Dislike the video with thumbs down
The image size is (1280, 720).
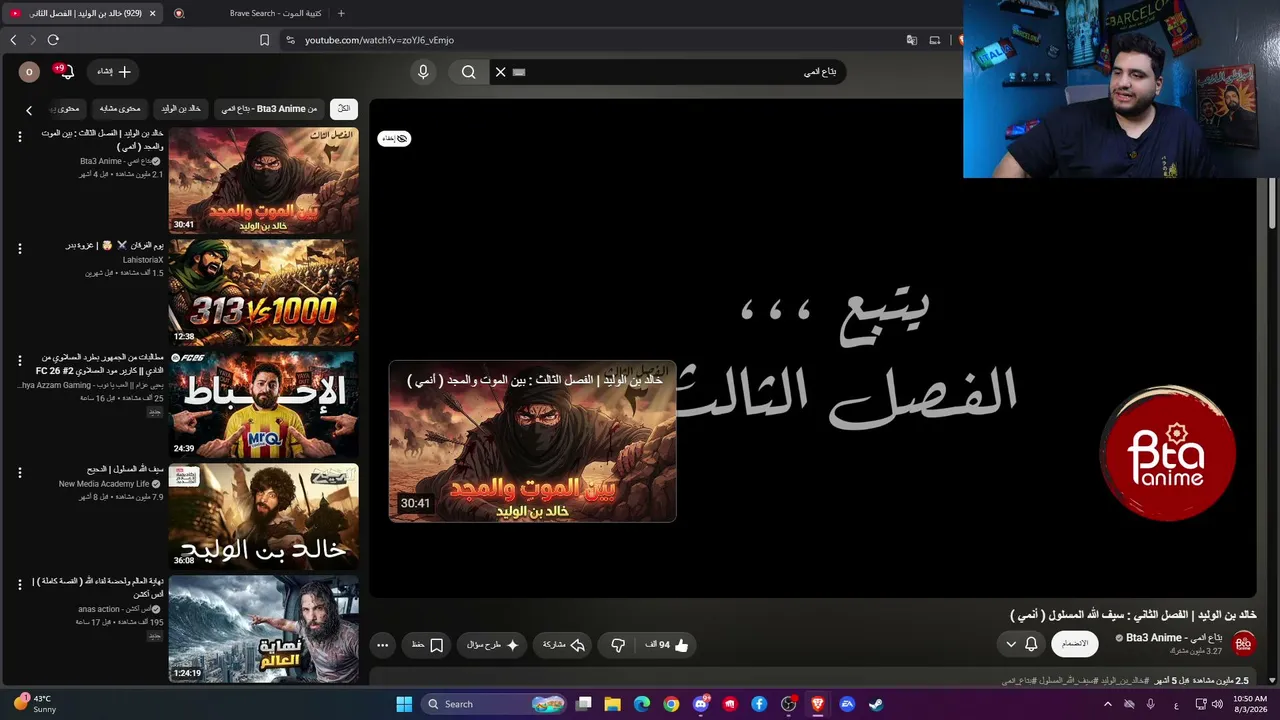(618, 645)
